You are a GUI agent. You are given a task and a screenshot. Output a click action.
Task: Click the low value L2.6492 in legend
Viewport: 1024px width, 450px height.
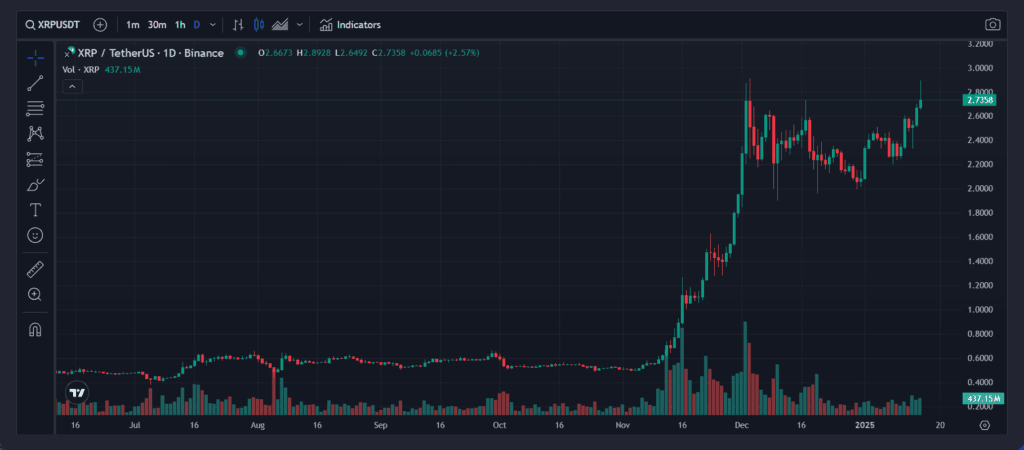pos(351,53)
